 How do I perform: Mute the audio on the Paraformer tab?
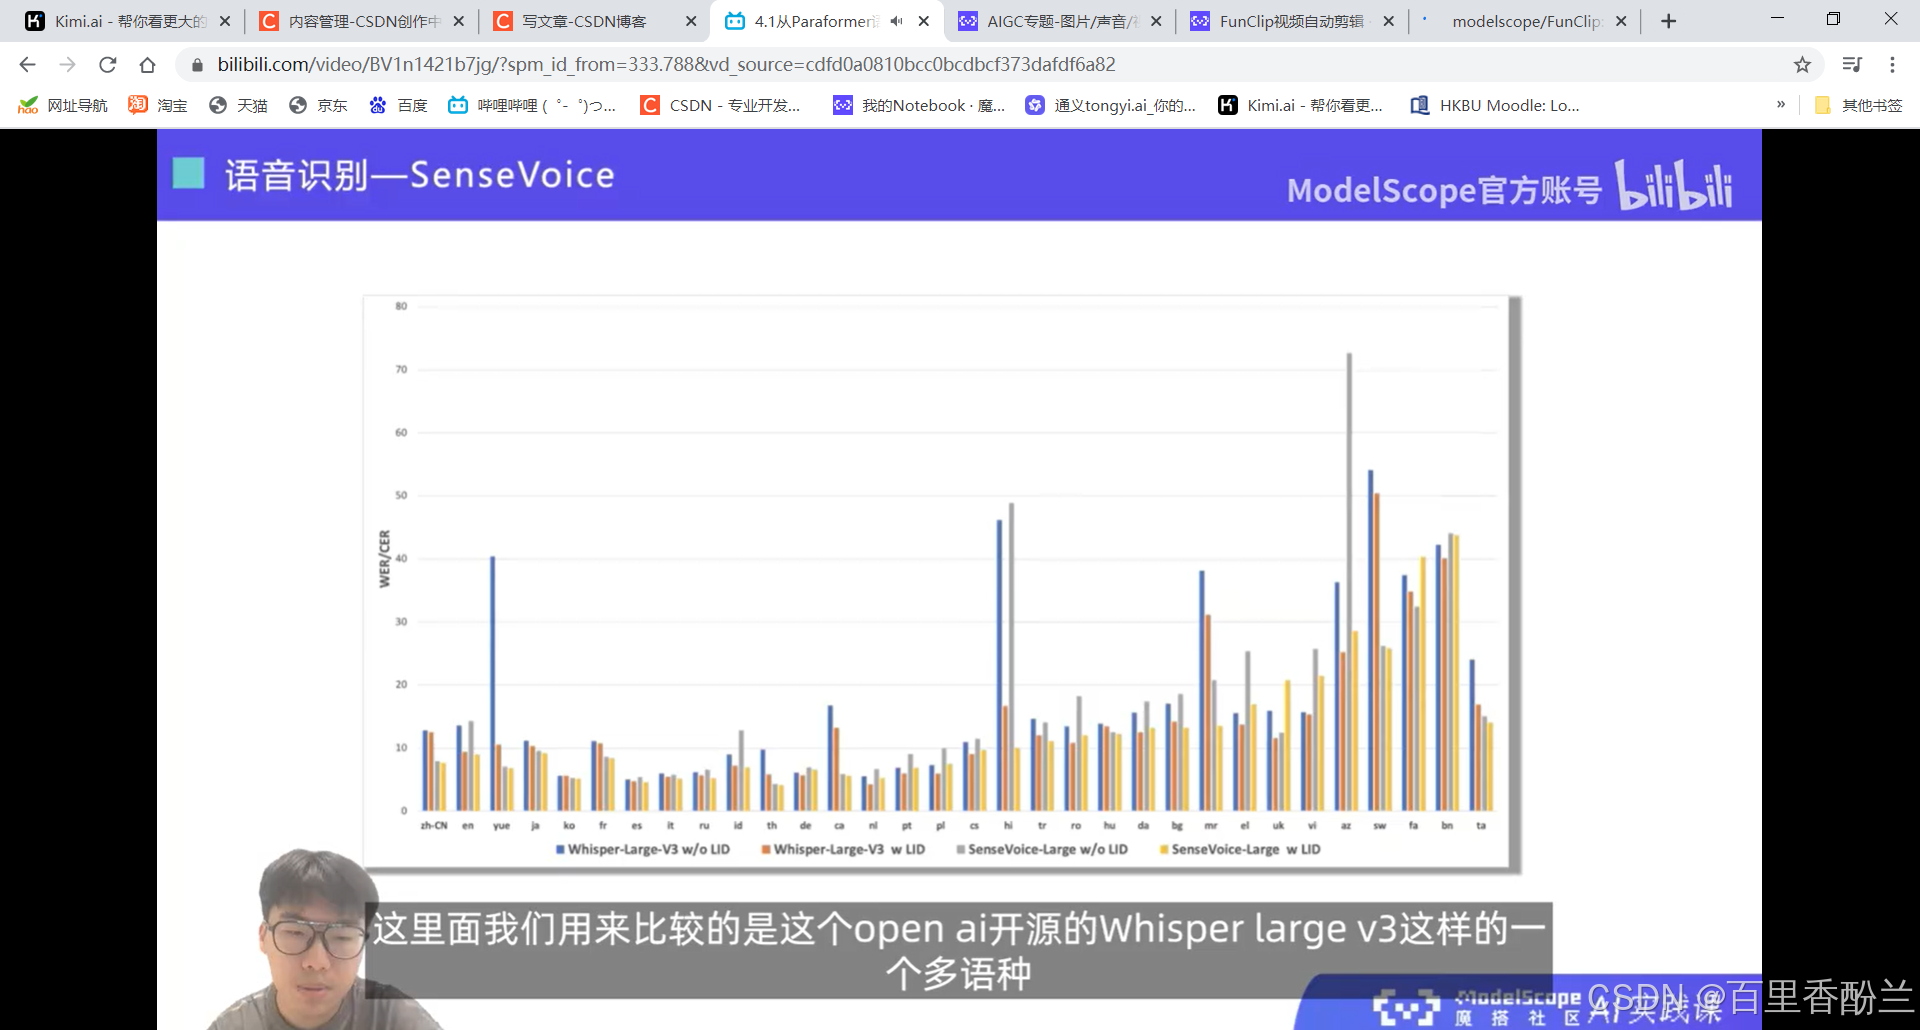coord(896,21)
